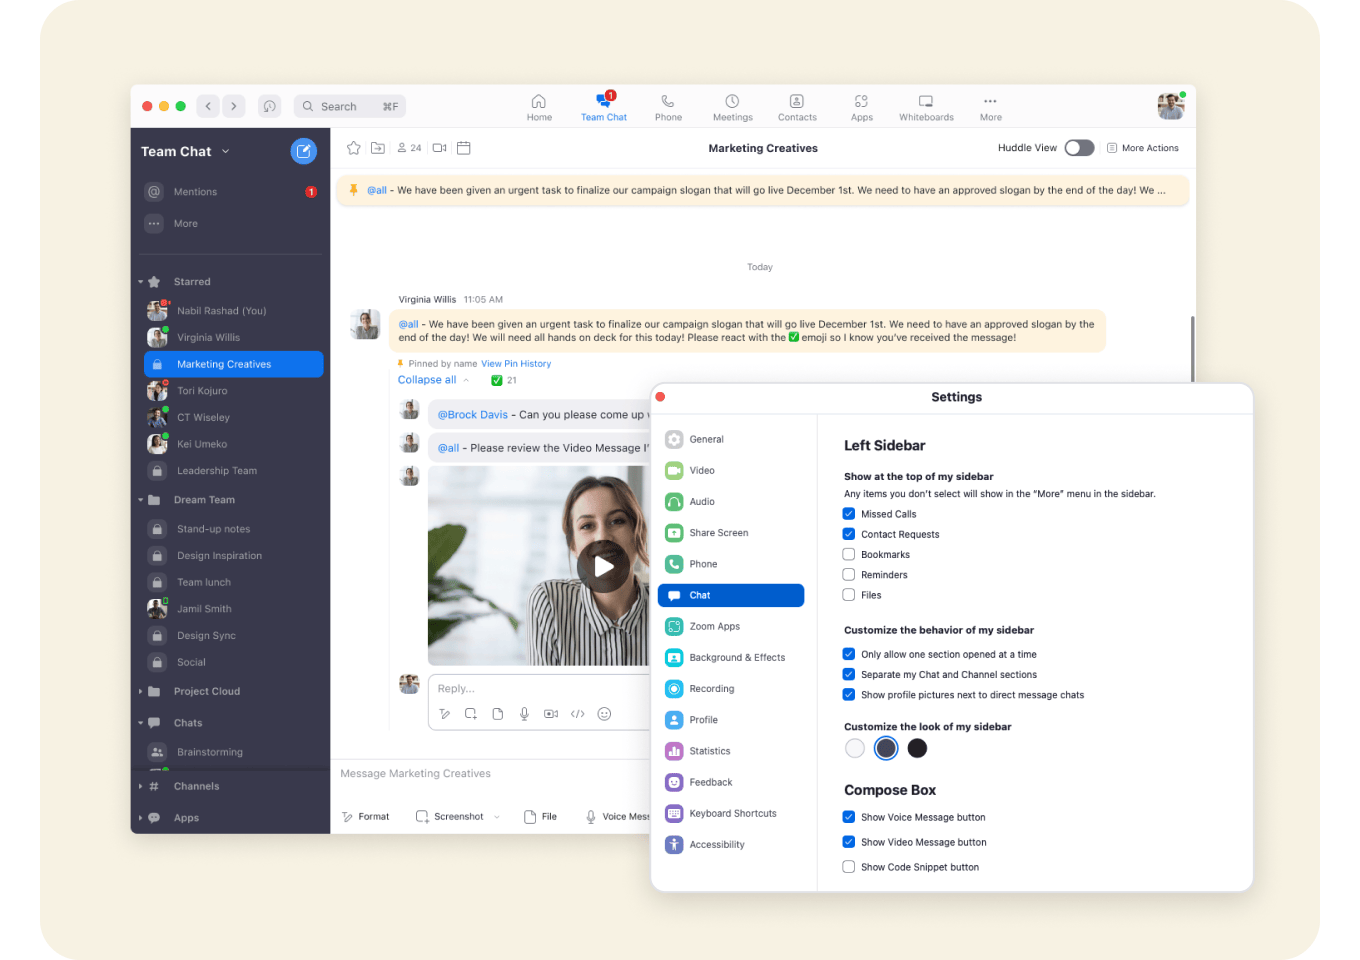This screenshot has height=960, width=1360.
Task: Expand the Project Cloud folder
Action: [x=141, y=691]
